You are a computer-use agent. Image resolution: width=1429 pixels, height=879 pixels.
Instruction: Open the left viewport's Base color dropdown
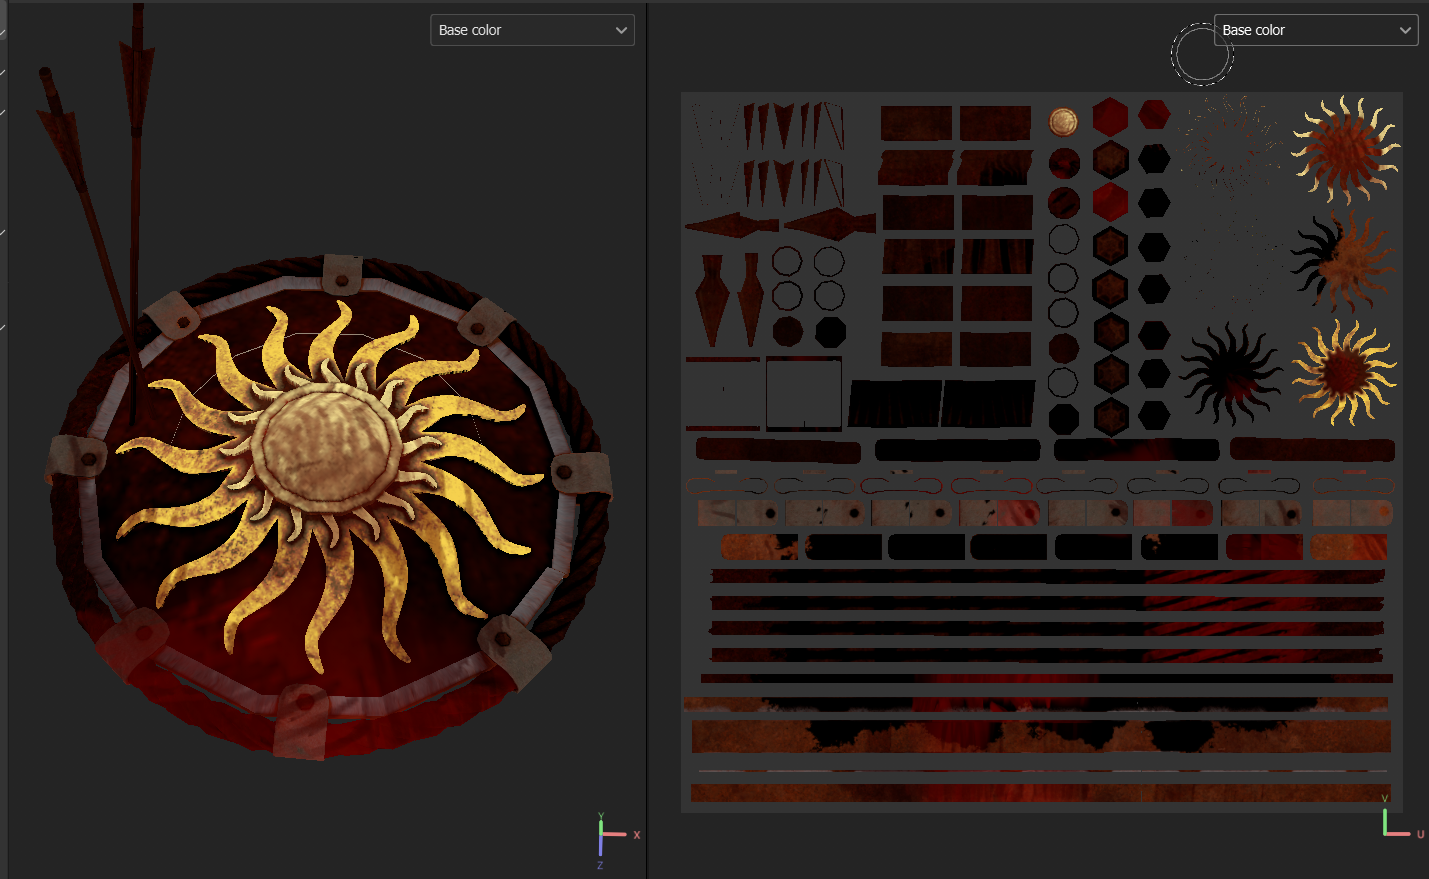531,30
